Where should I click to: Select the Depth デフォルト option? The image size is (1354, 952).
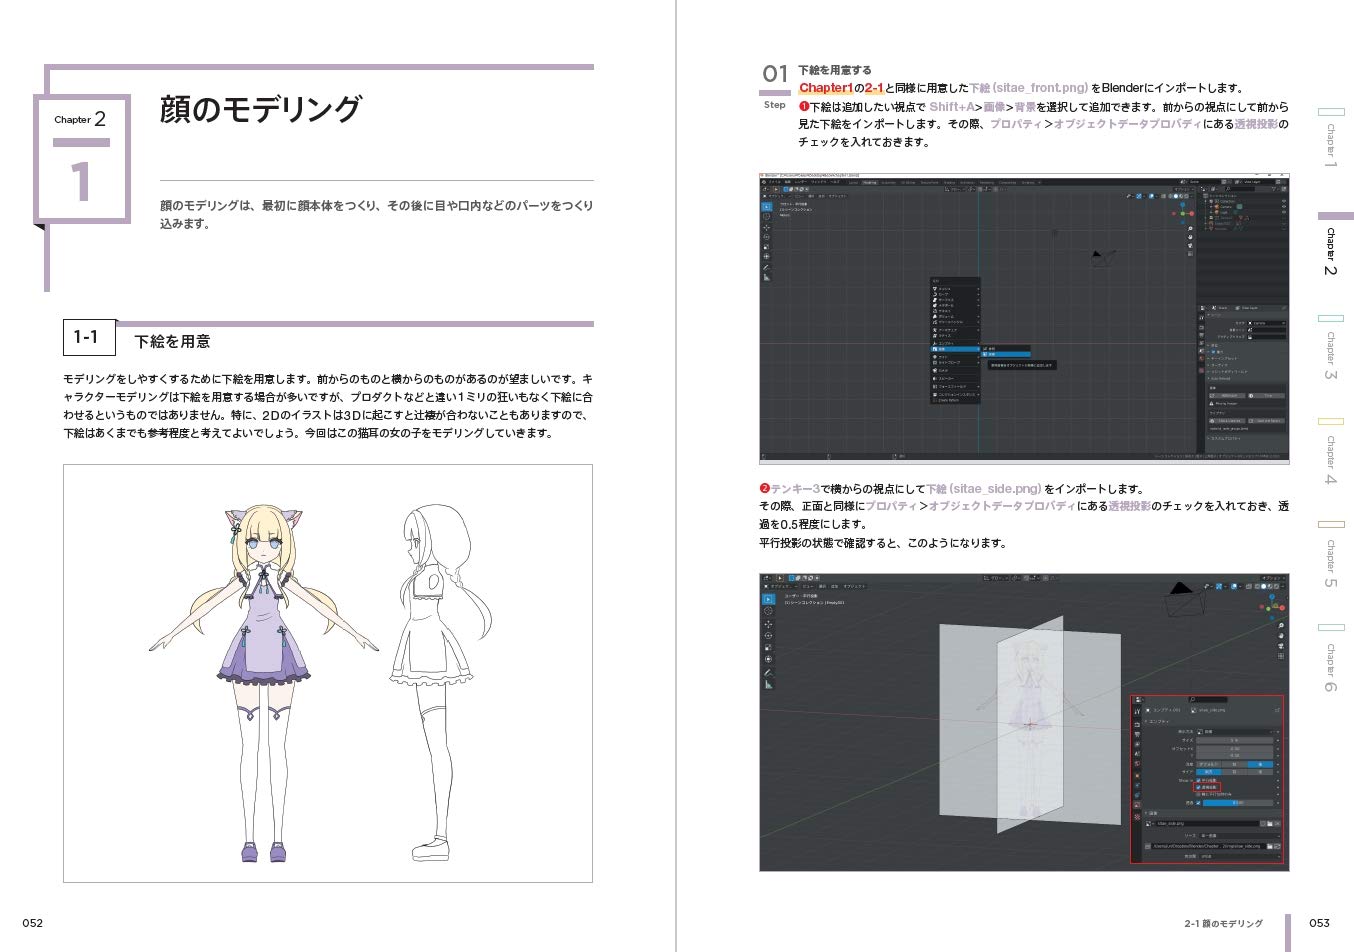1208,764
